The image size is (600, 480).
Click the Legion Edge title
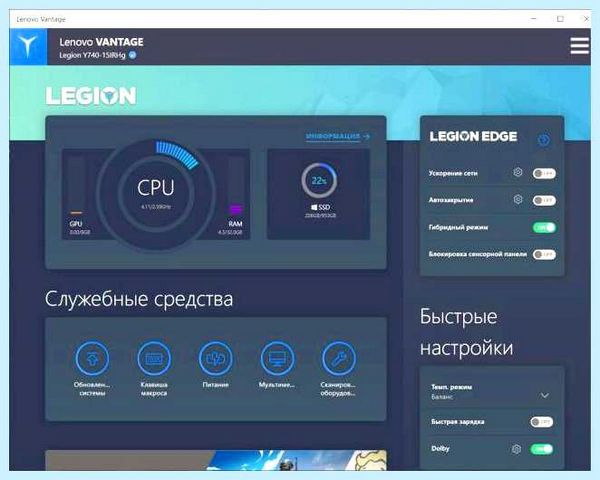(x=473, y=137)
